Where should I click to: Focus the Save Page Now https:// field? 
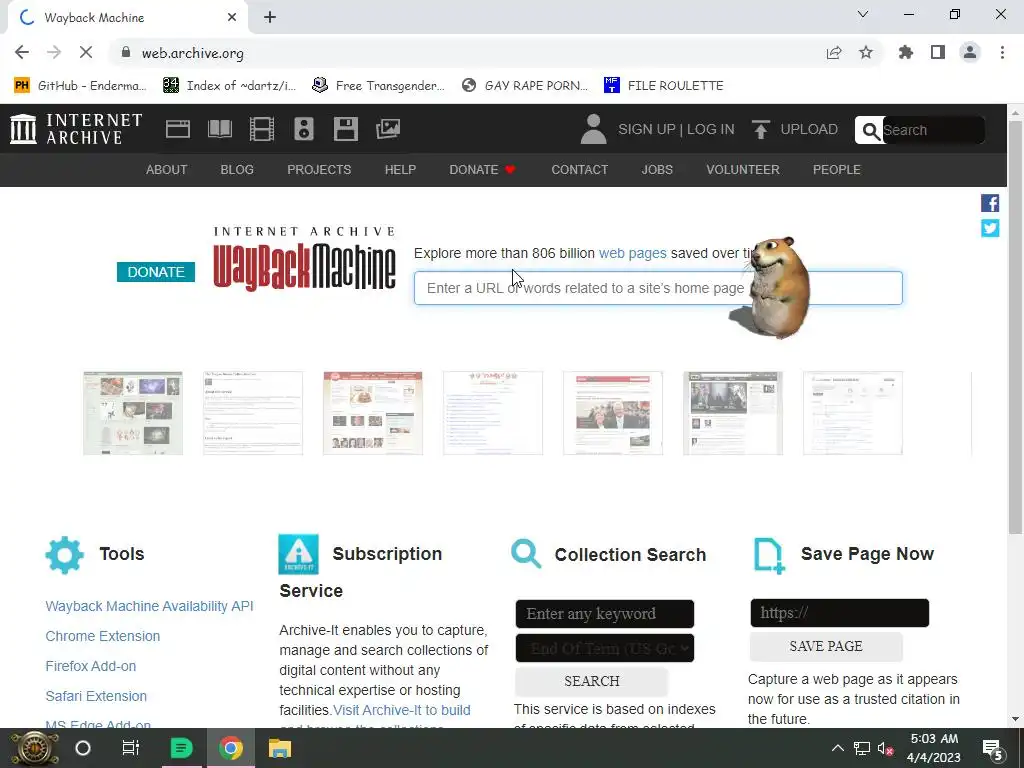coord(840,613)
